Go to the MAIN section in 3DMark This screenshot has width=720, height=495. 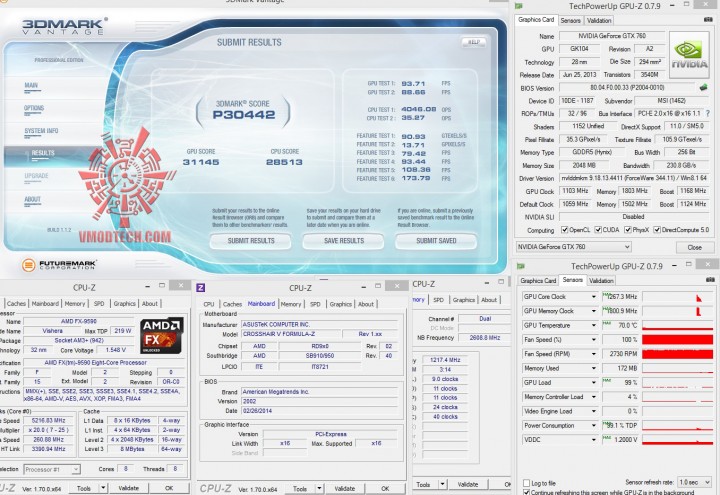(x=31, y=85)
